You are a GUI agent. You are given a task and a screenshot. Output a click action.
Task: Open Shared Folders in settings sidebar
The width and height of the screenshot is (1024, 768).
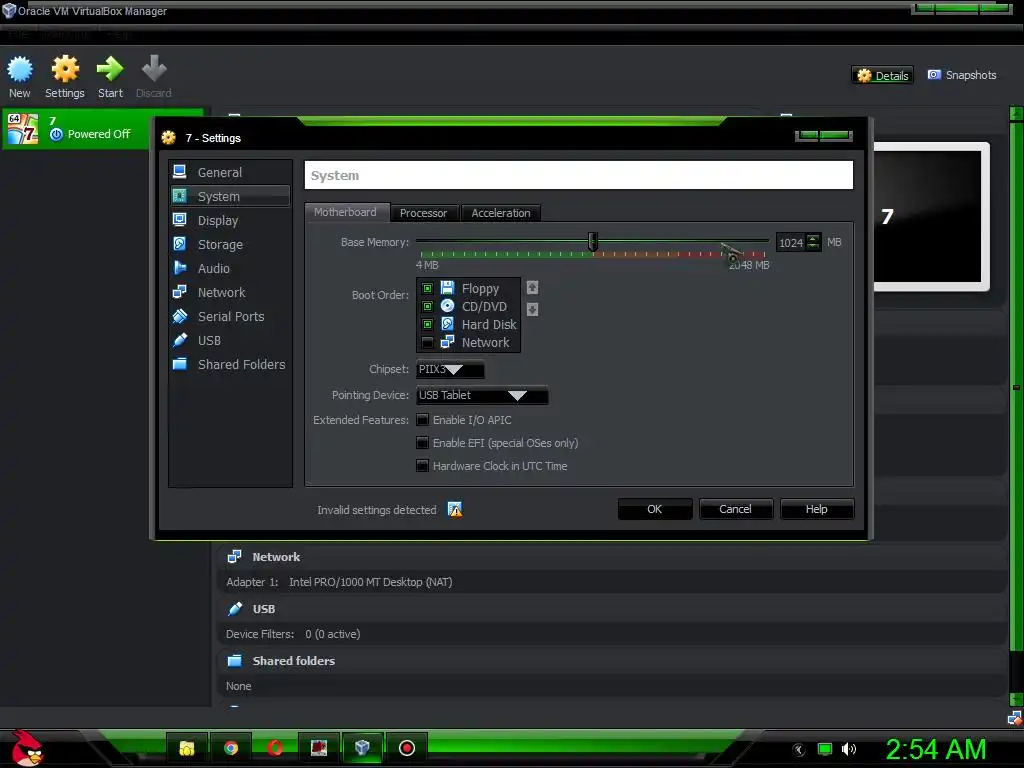pos(230,364)
